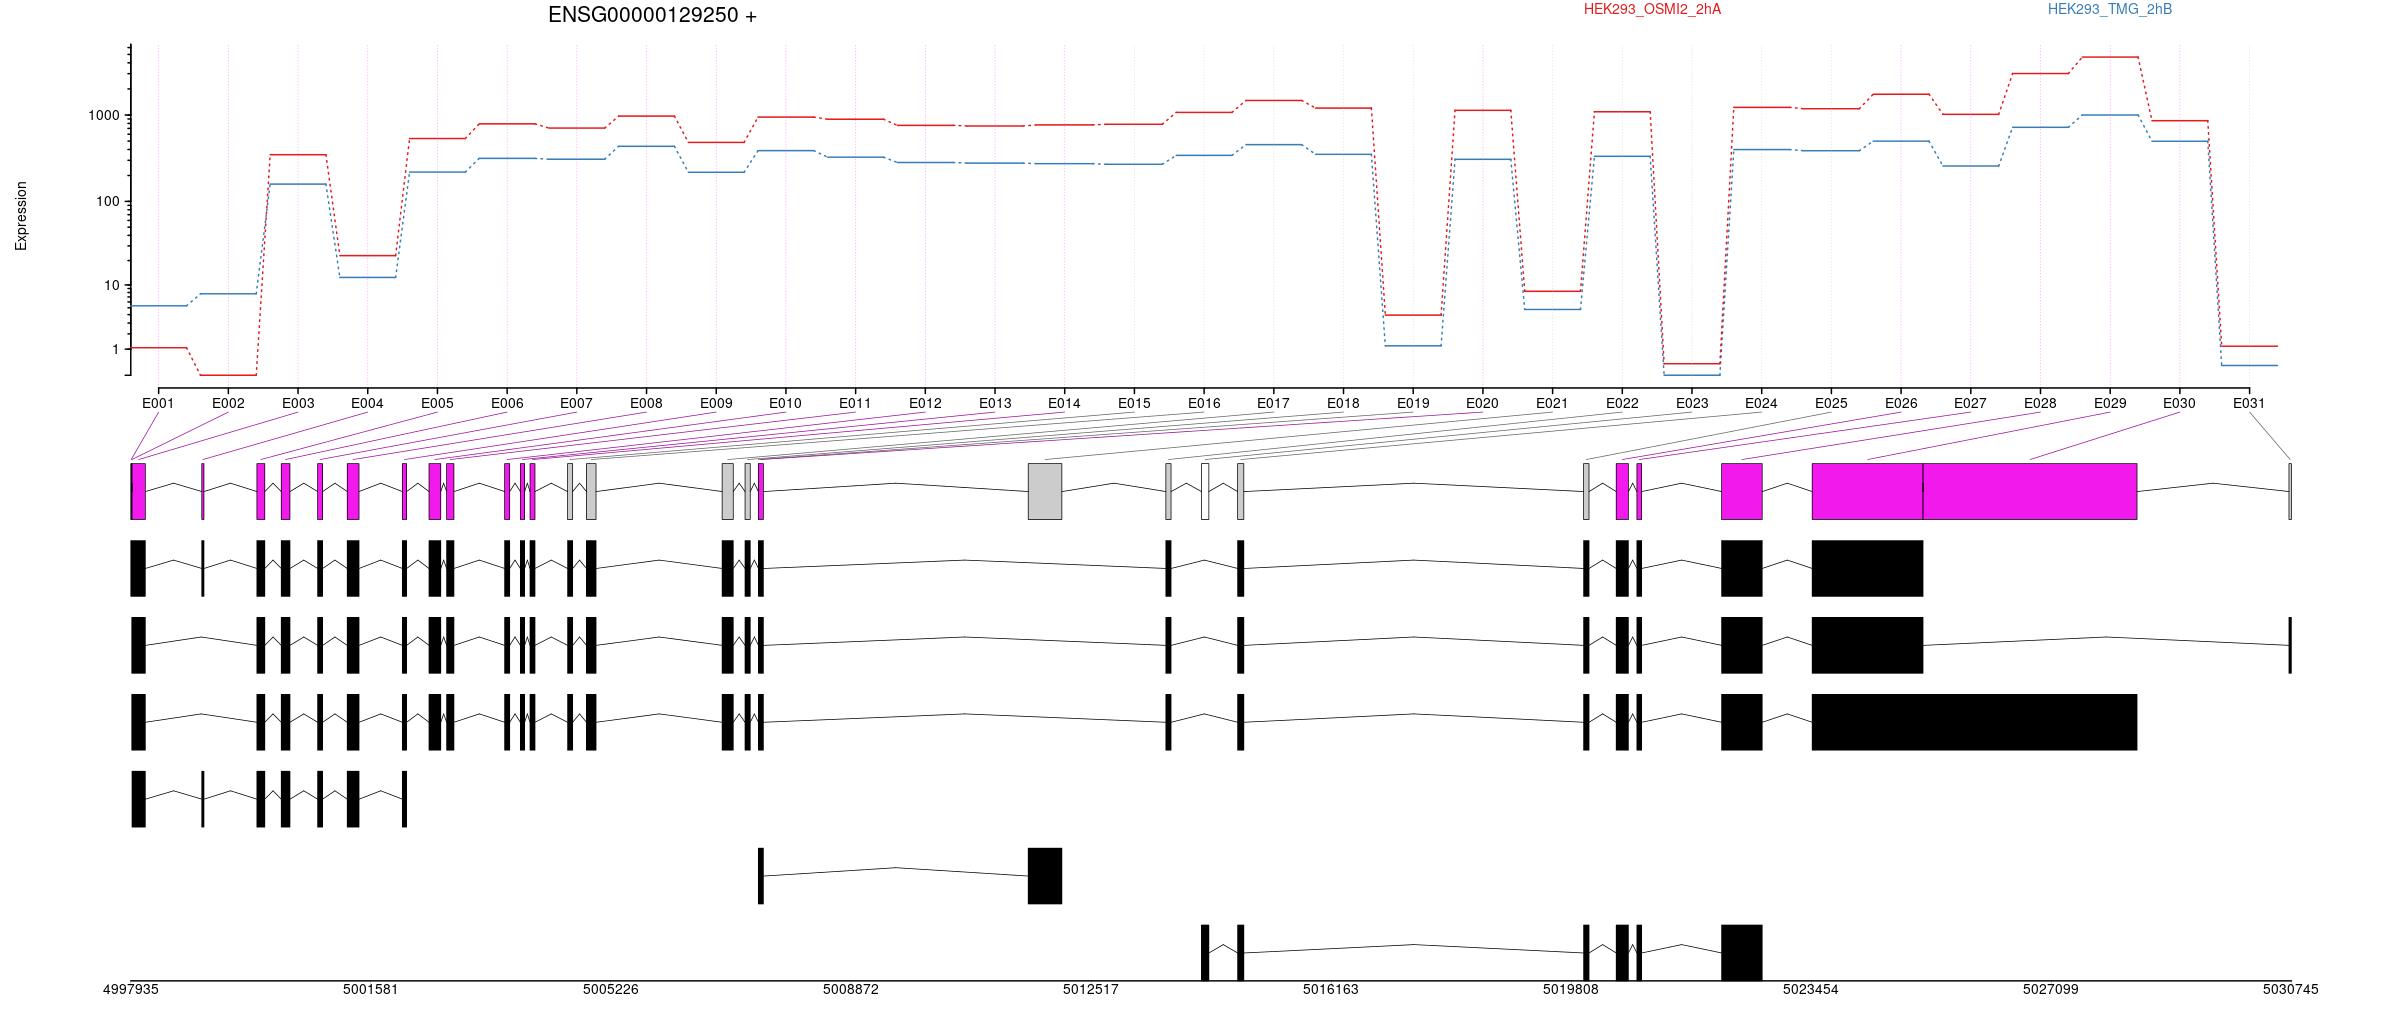Click exon label E031
The height and width of the screenshot is (1010, 2400).
coord(2249,404)
